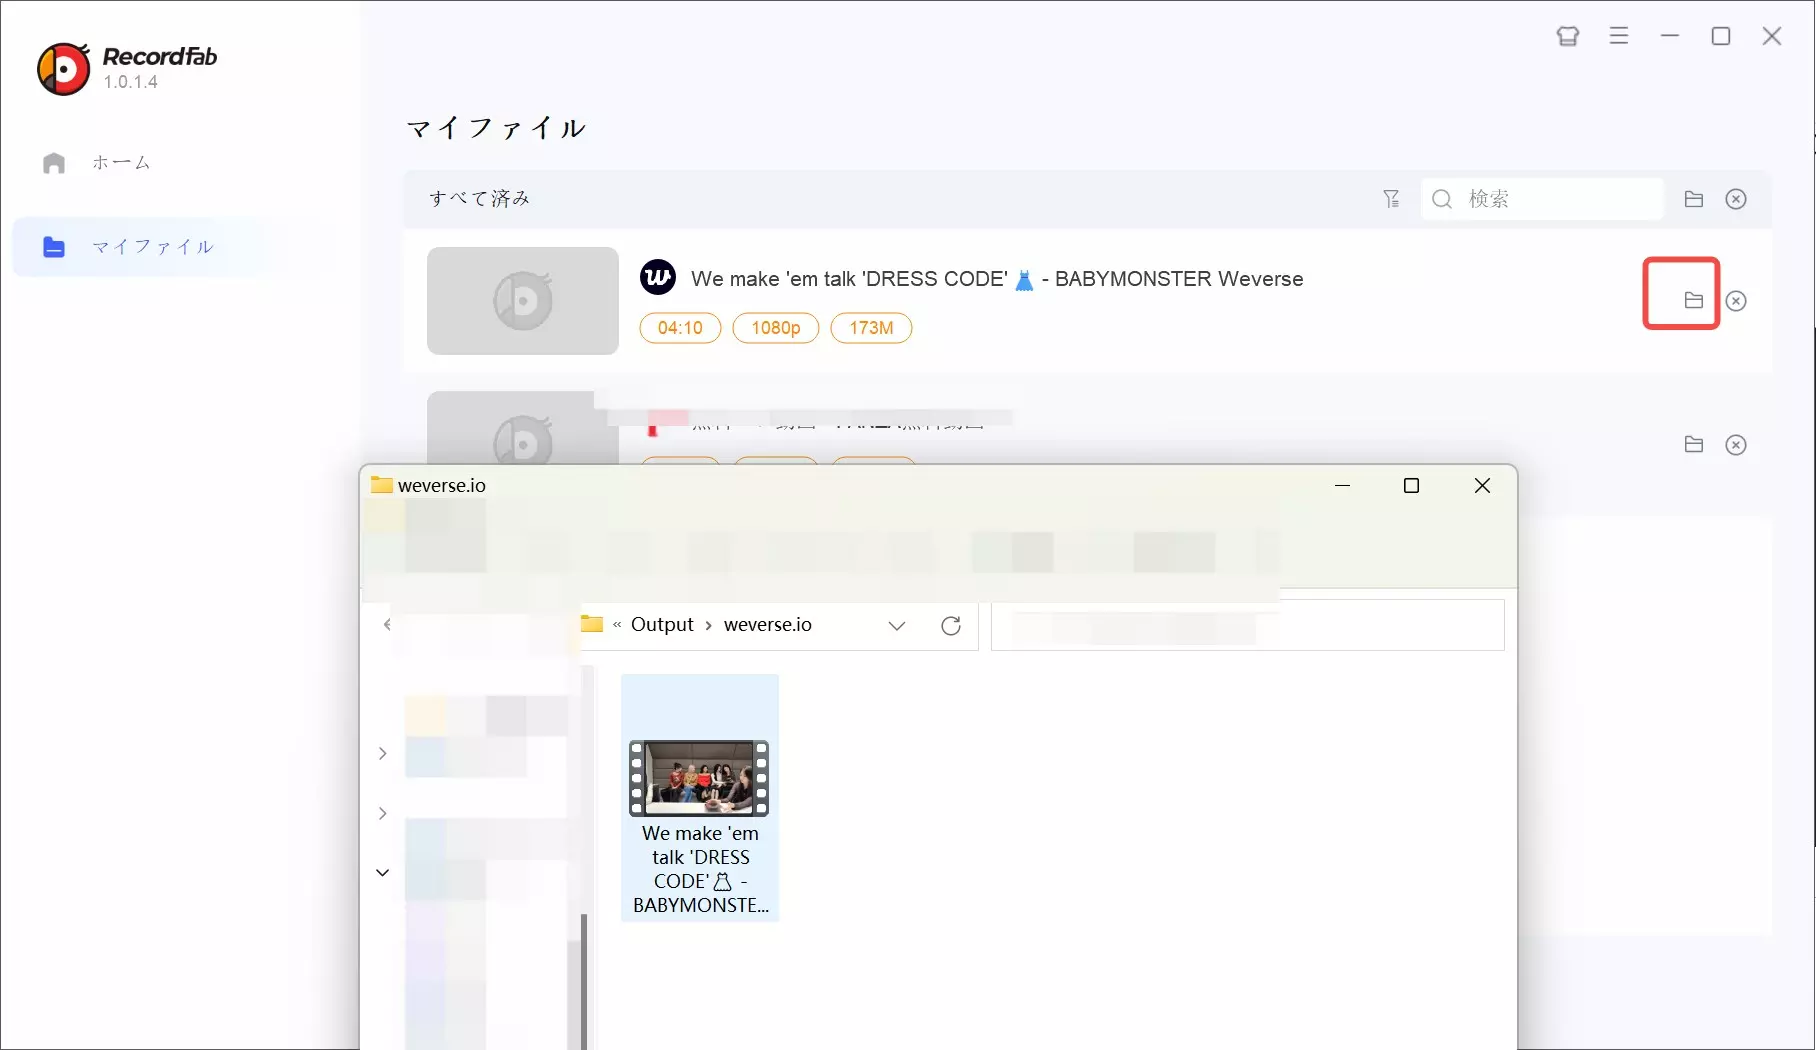Maximize the weverse.io Explorer window
Screen dimensions: 1816x1050
pyautogui.click(x=1411, y=486)
